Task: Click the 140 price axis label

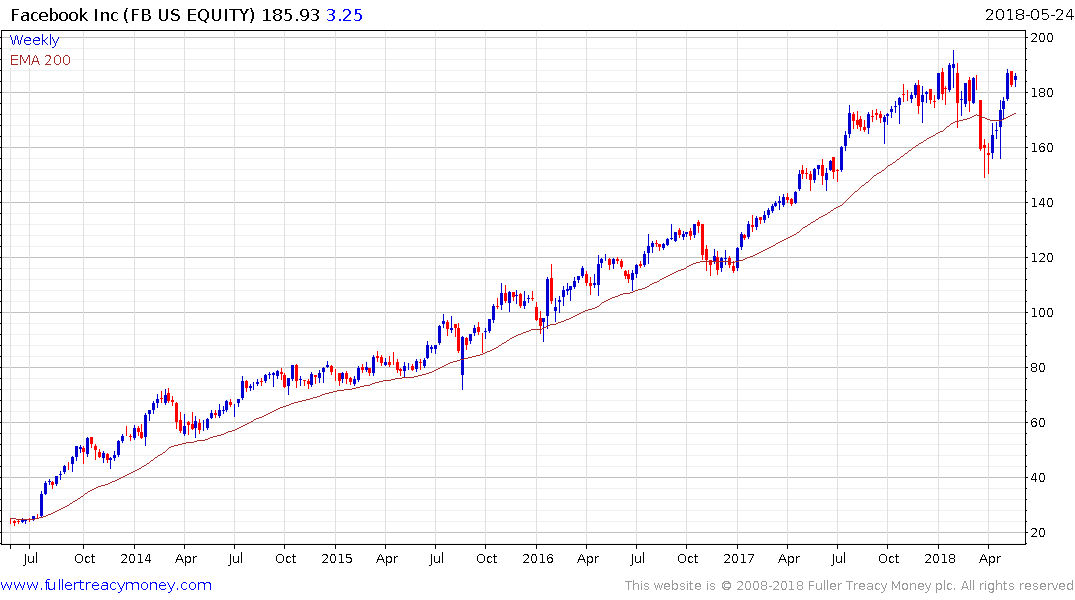Action: pos(1042,202)
